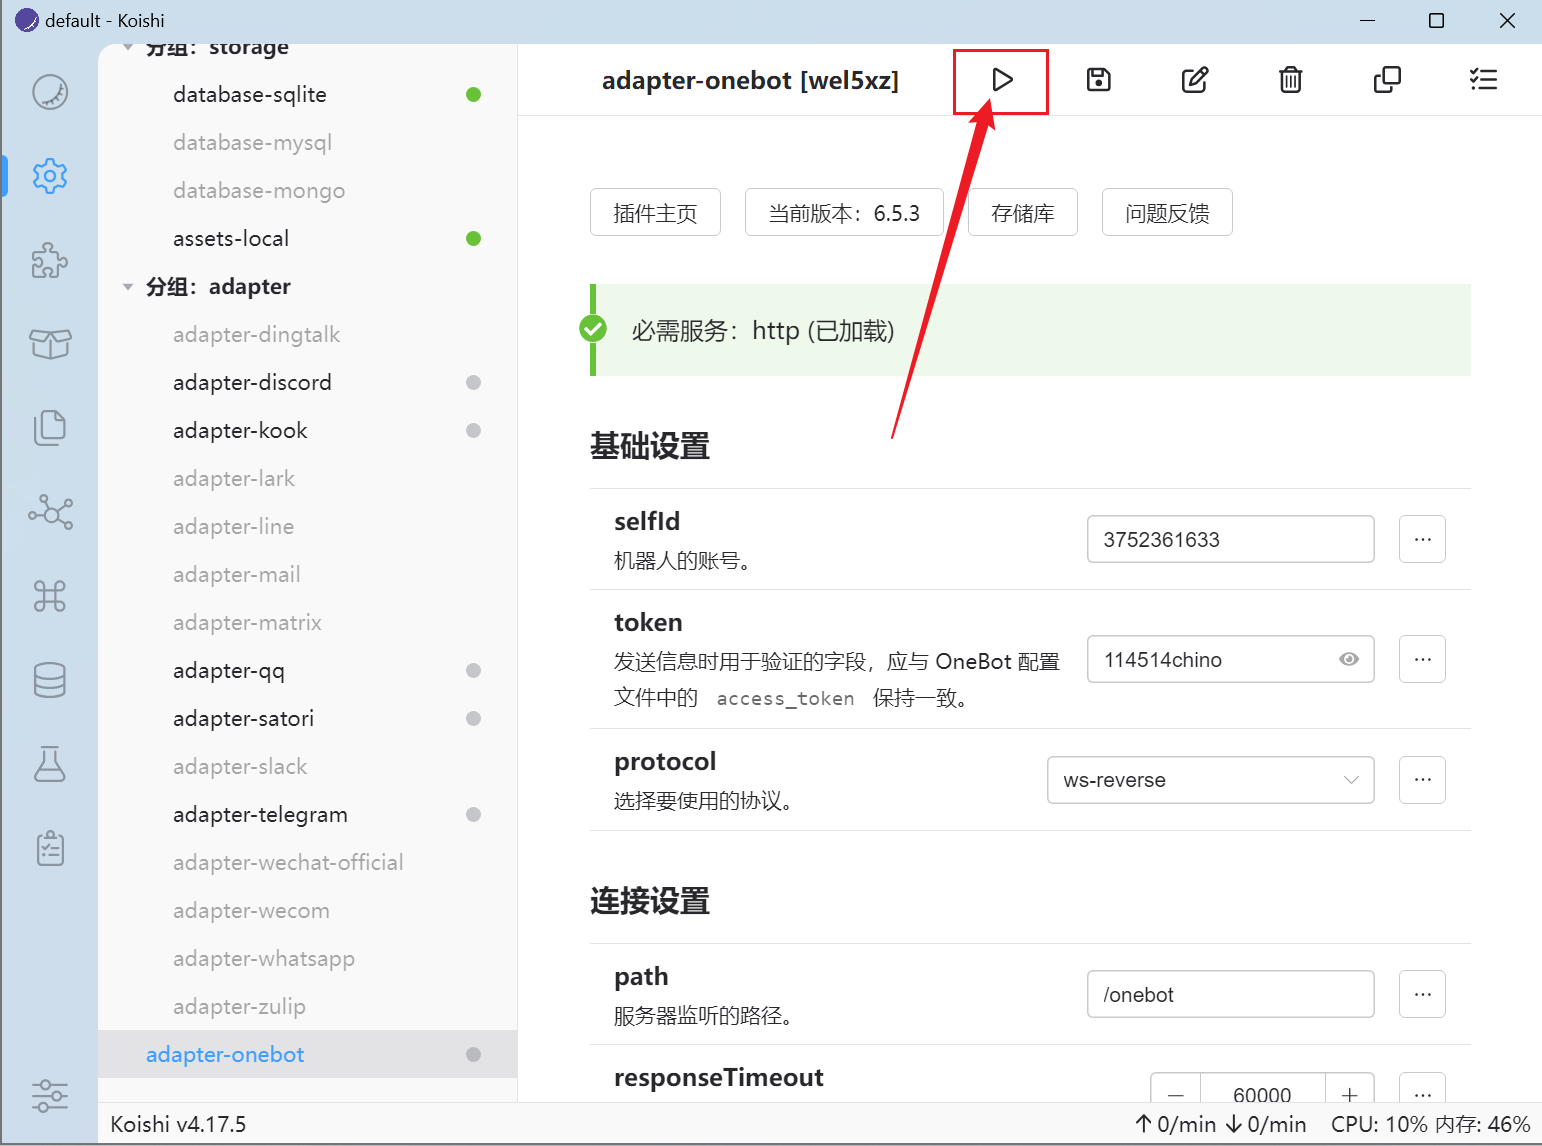
Task: Click into the selfId input field
Action: (x=1230, y=539)
